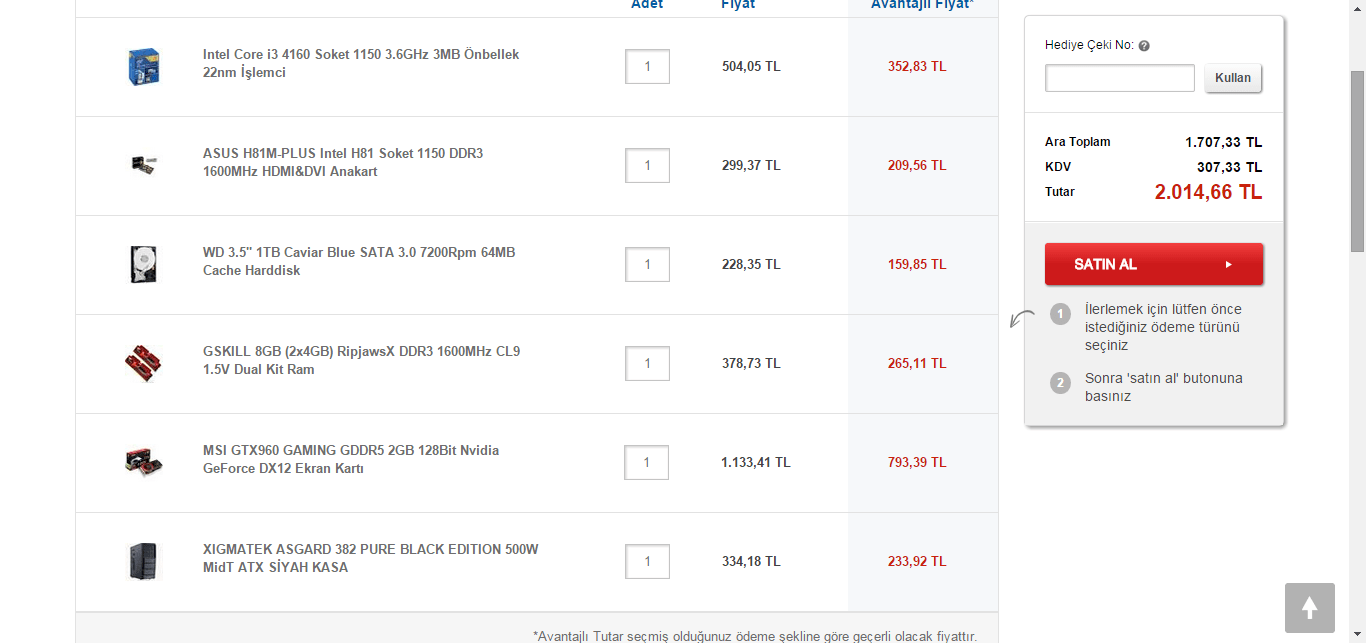
Task: Open the Intel Core i3 4160 product link
Action: click(360, 63)
